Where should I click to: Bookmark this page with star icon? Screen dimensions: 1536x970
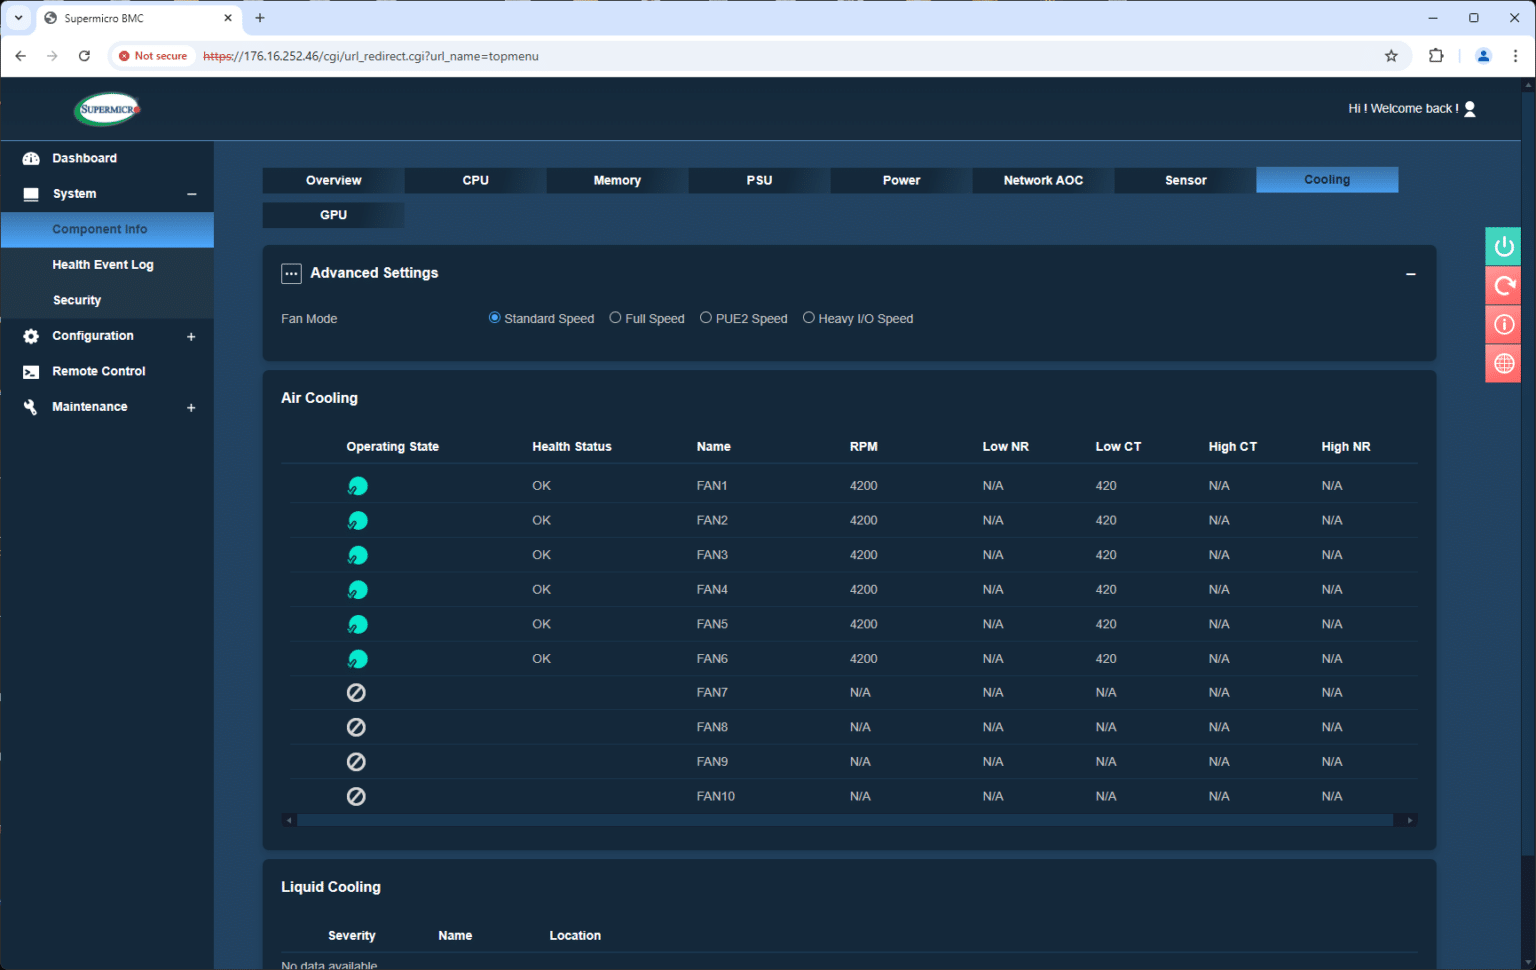tap(1391, 56)
